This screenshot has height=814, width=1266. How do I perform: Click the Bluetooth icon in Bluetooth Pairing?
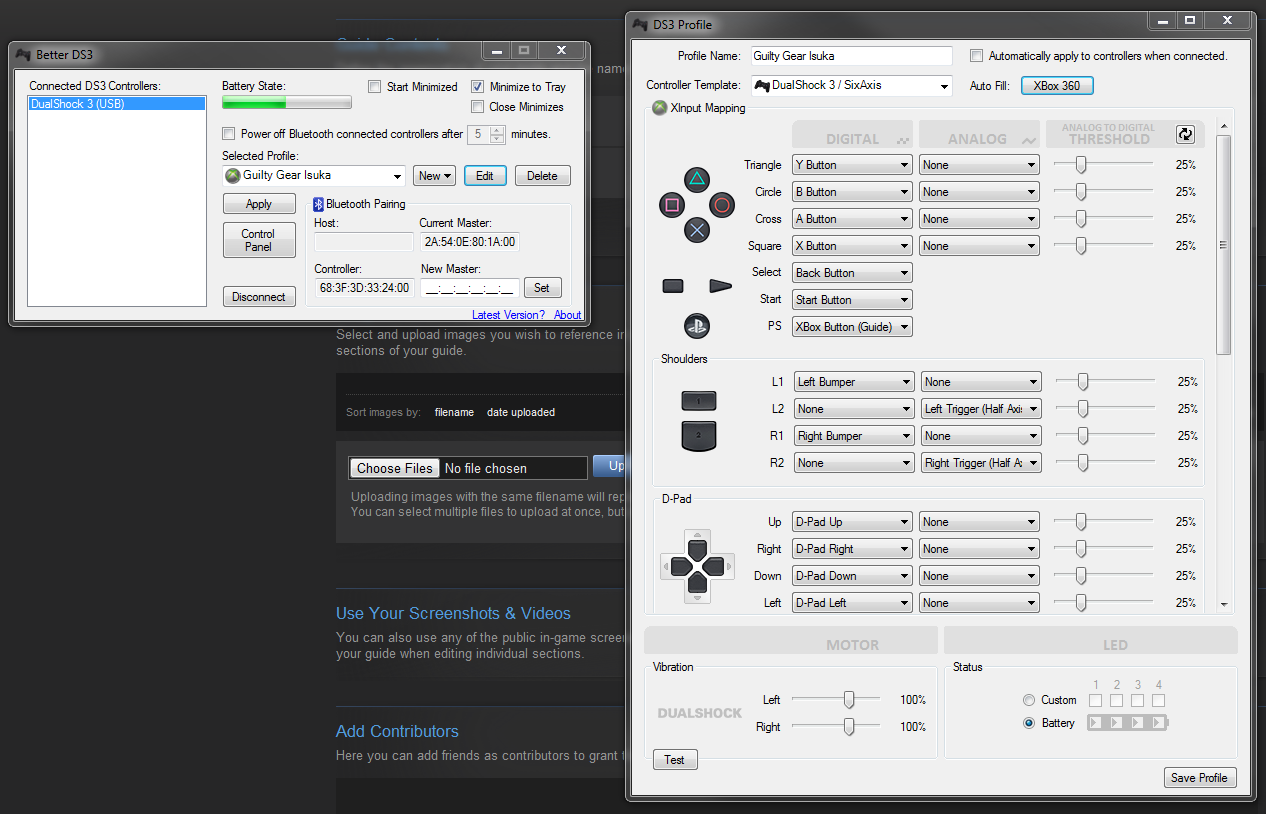tap(319, 204)
